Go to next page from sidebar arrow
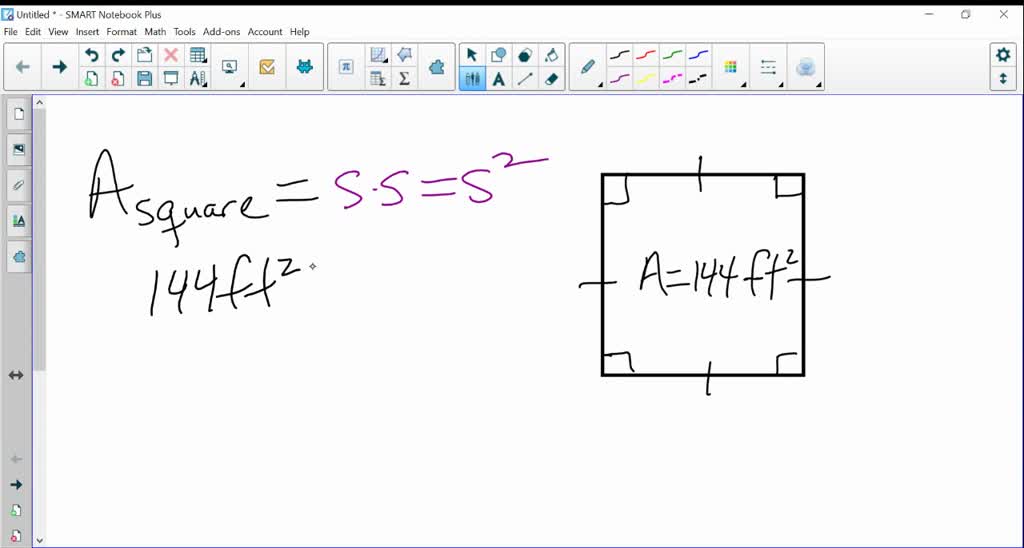The image size is (1024, 548). pyautogui.click(x=16, y=485)
